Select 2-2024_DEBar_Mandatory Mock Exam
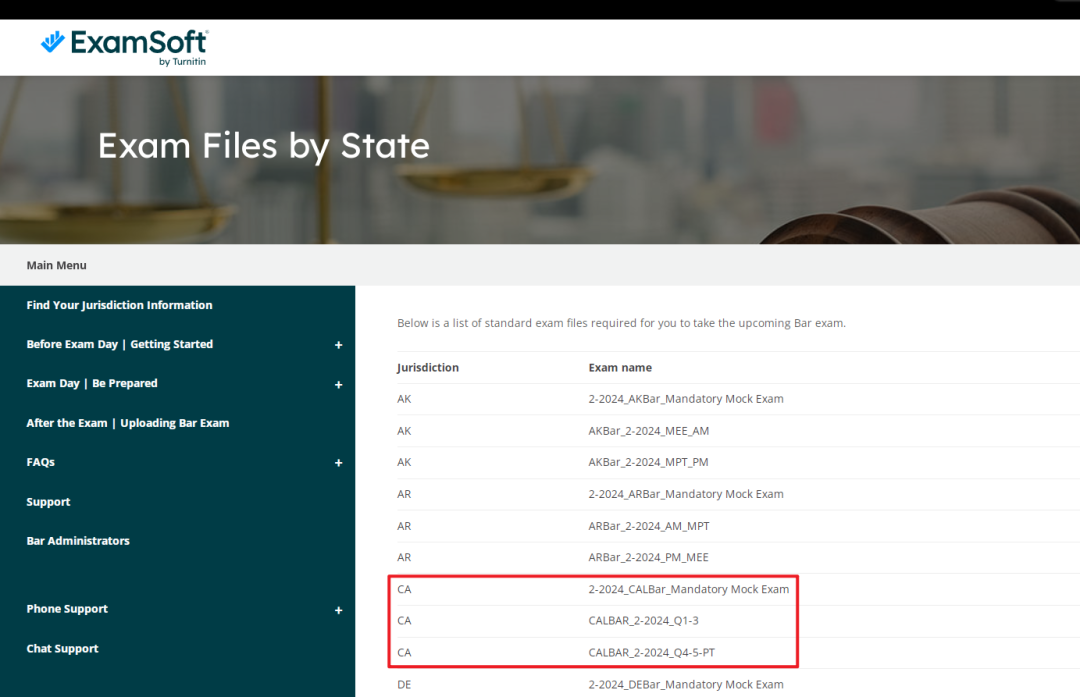This screenshot has width=1080, height=697. 686,685
